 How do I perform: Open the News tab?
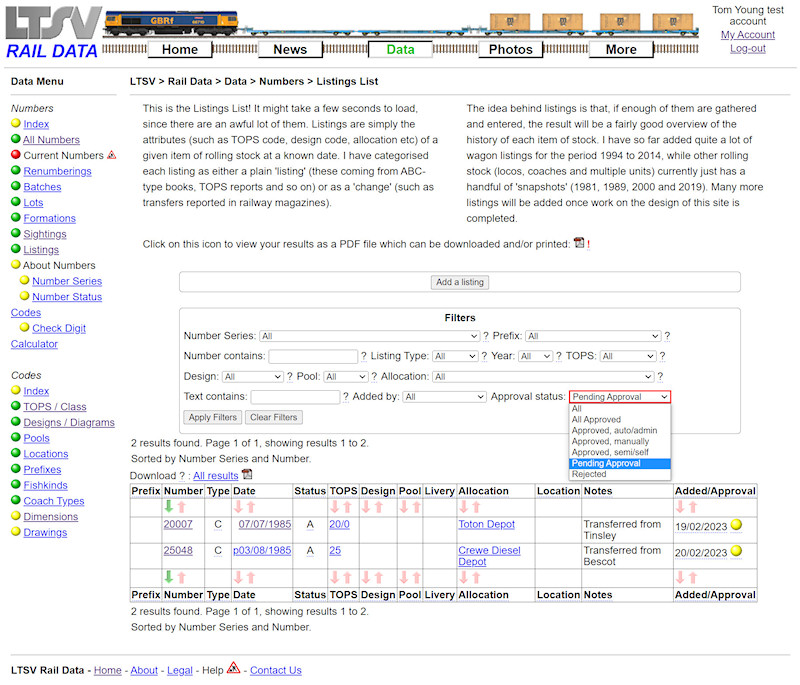(x=290, y=48)
